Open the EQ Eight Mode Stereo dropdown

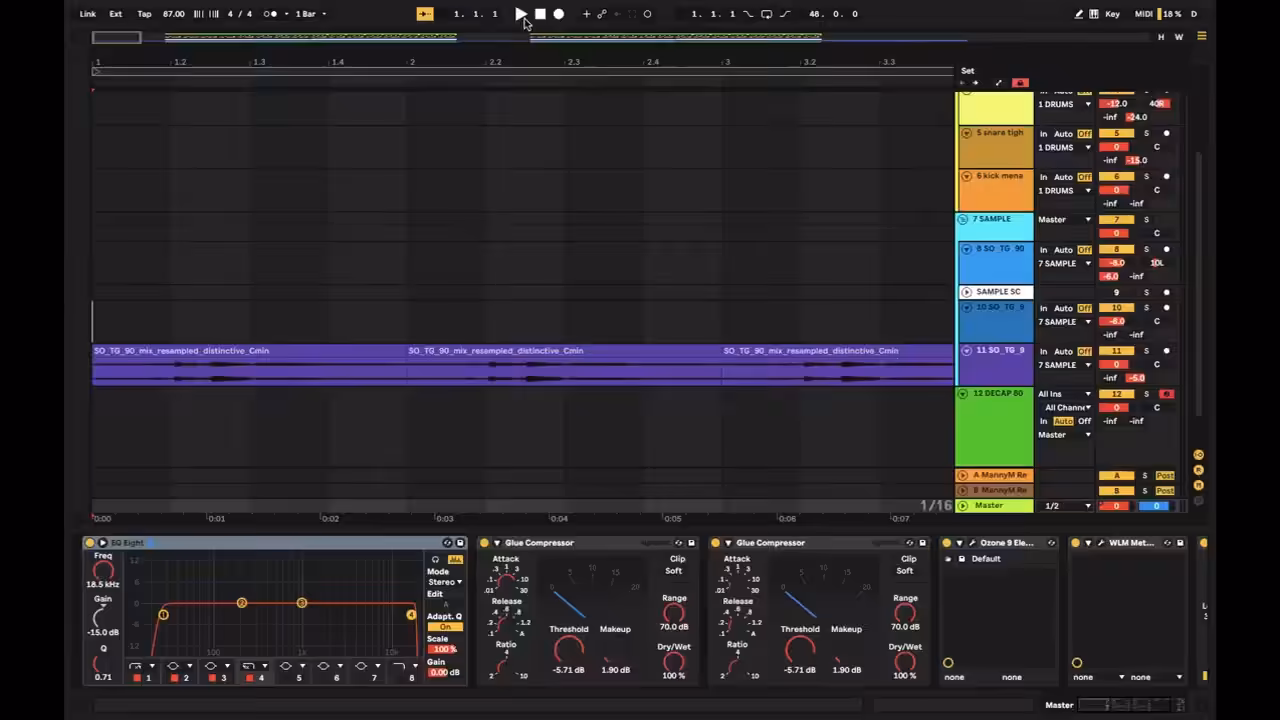(445, 582)
